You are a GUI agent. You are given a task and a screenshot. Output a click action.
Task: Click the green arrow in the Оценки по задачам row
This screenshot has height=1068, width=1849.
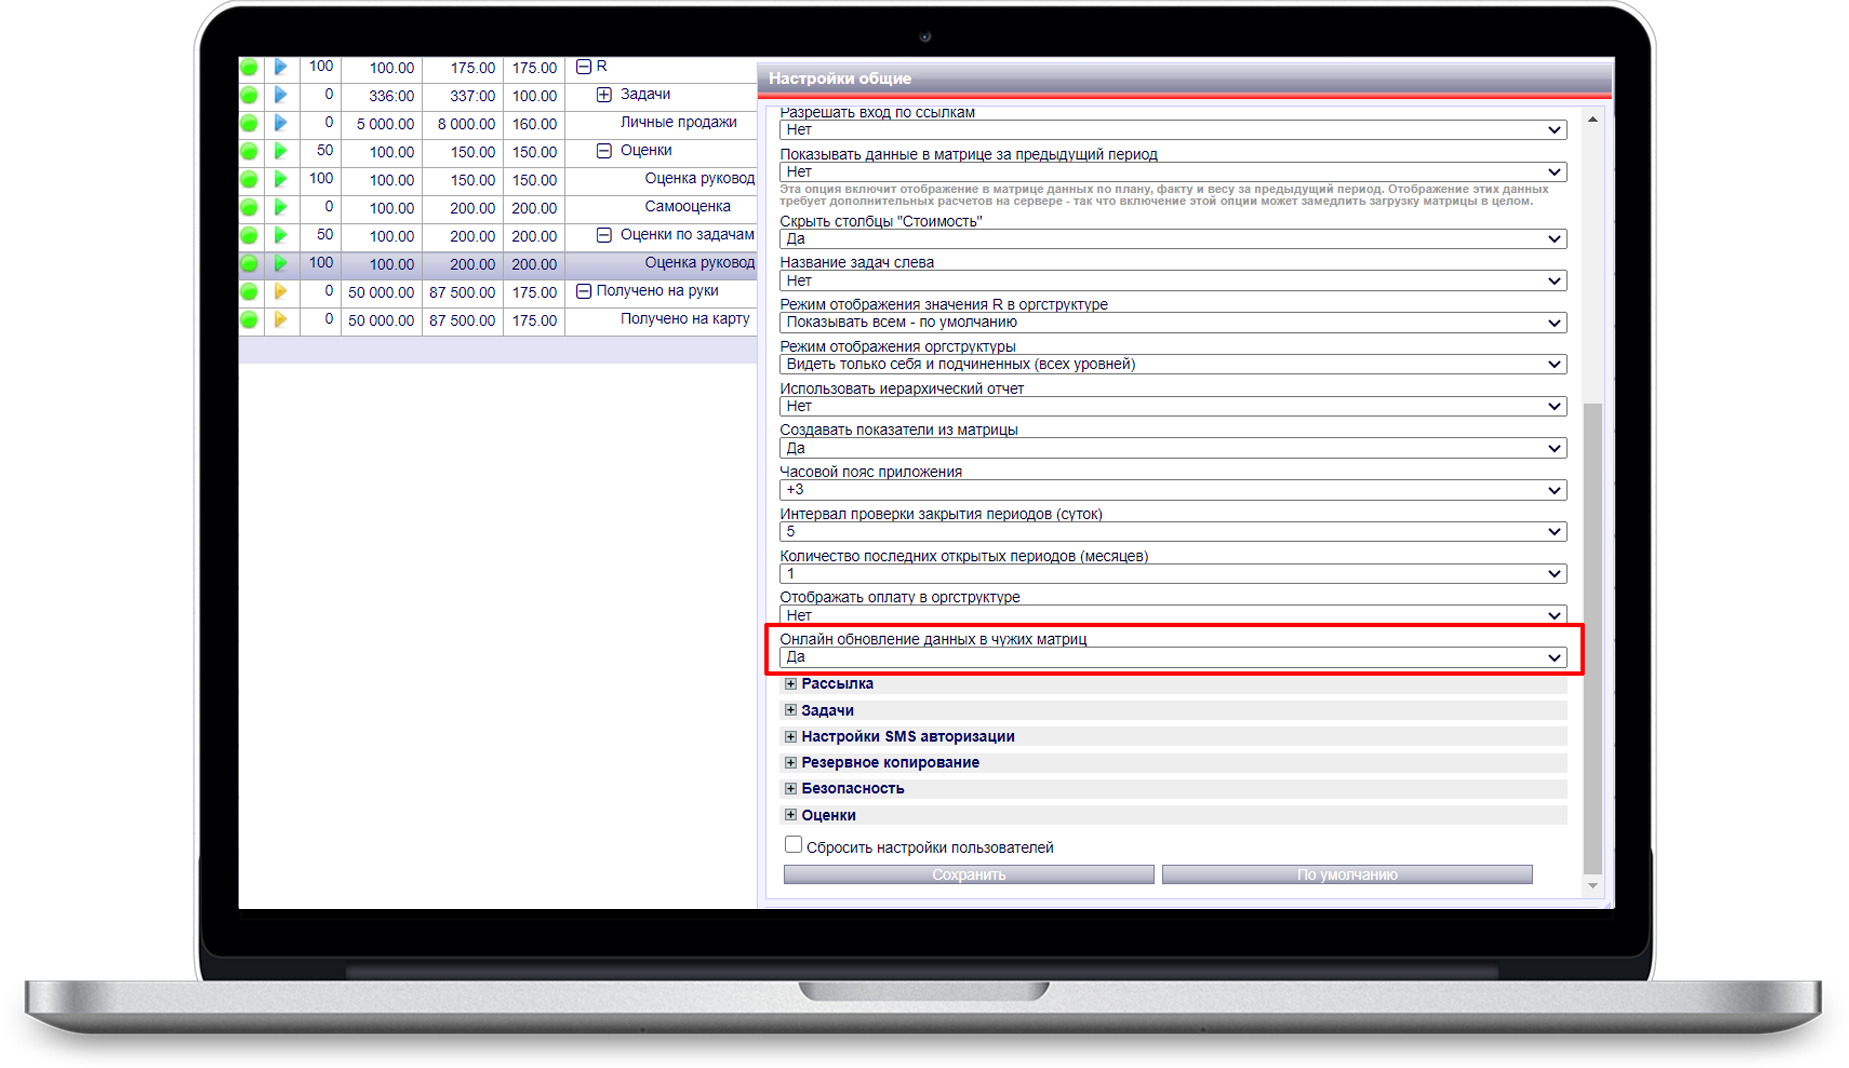(281, 235)
